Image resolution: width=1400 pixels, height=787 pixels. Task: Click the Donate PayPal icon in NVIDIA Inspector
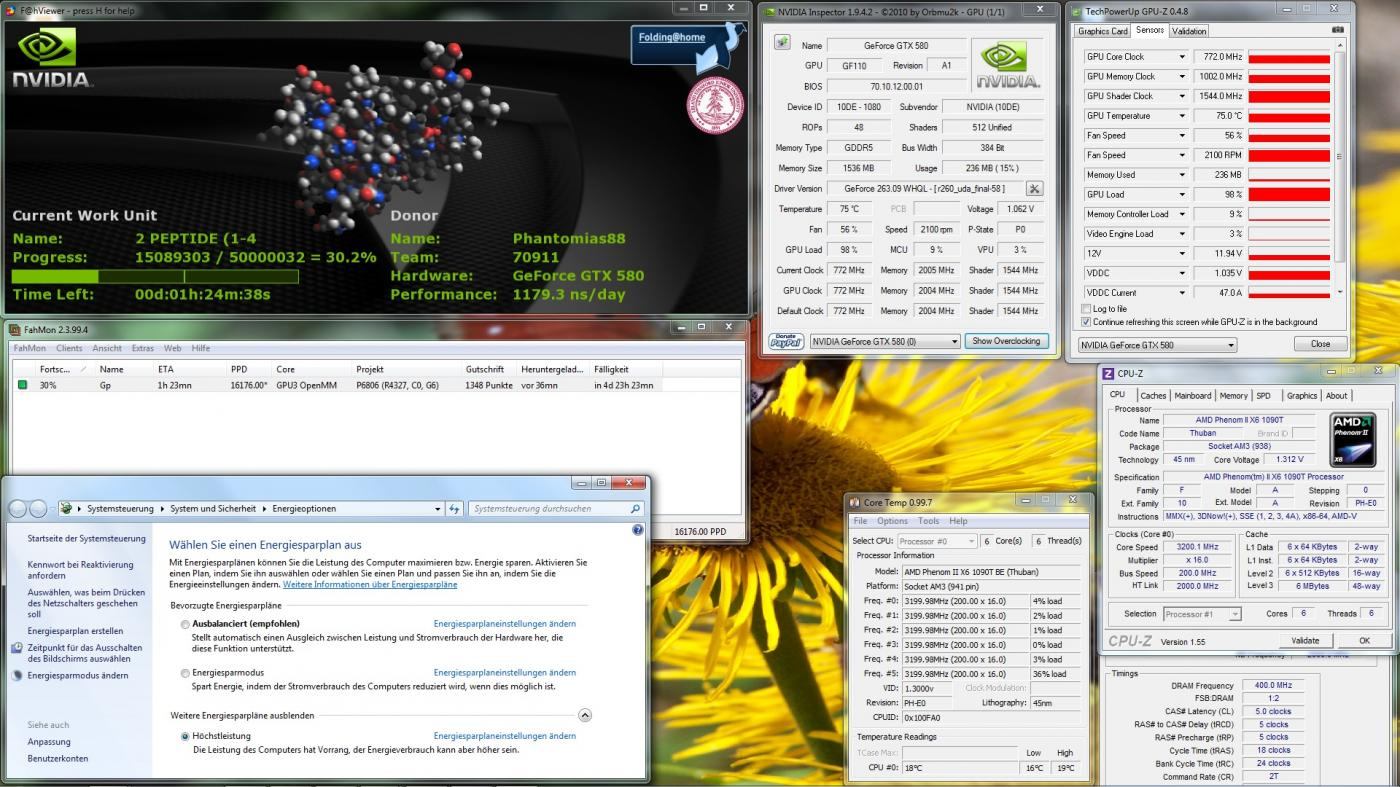click(x=787, y=341)
